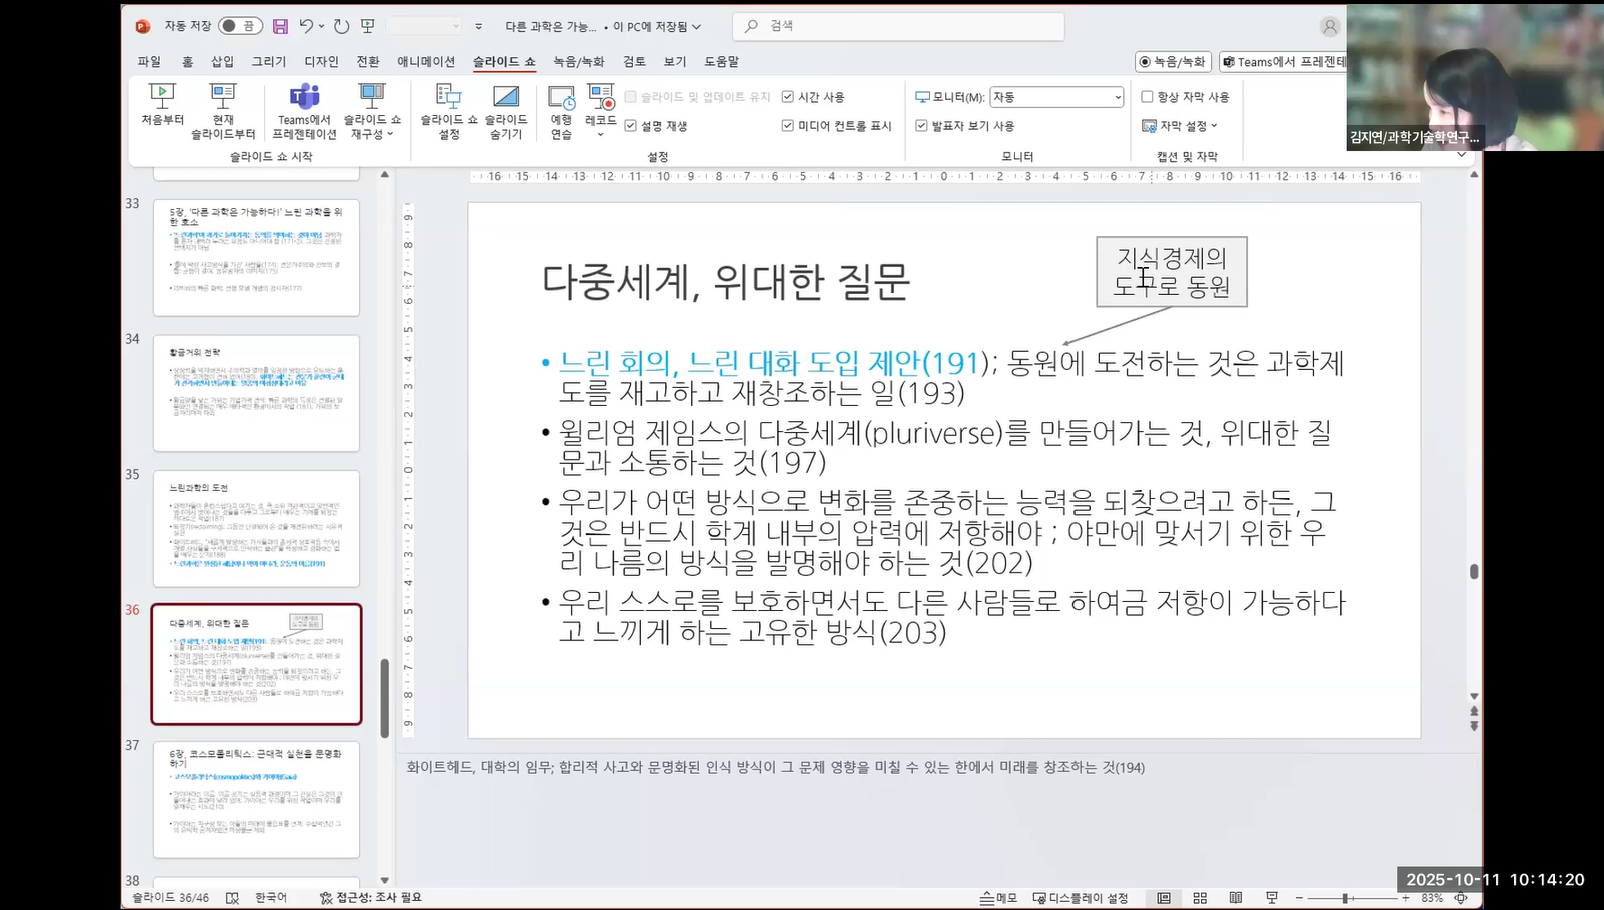Viewport: 1604px width, 910px height.
Task: Open the Insert (삽입) ribbon tab
Action: click(x=222, y=61)
